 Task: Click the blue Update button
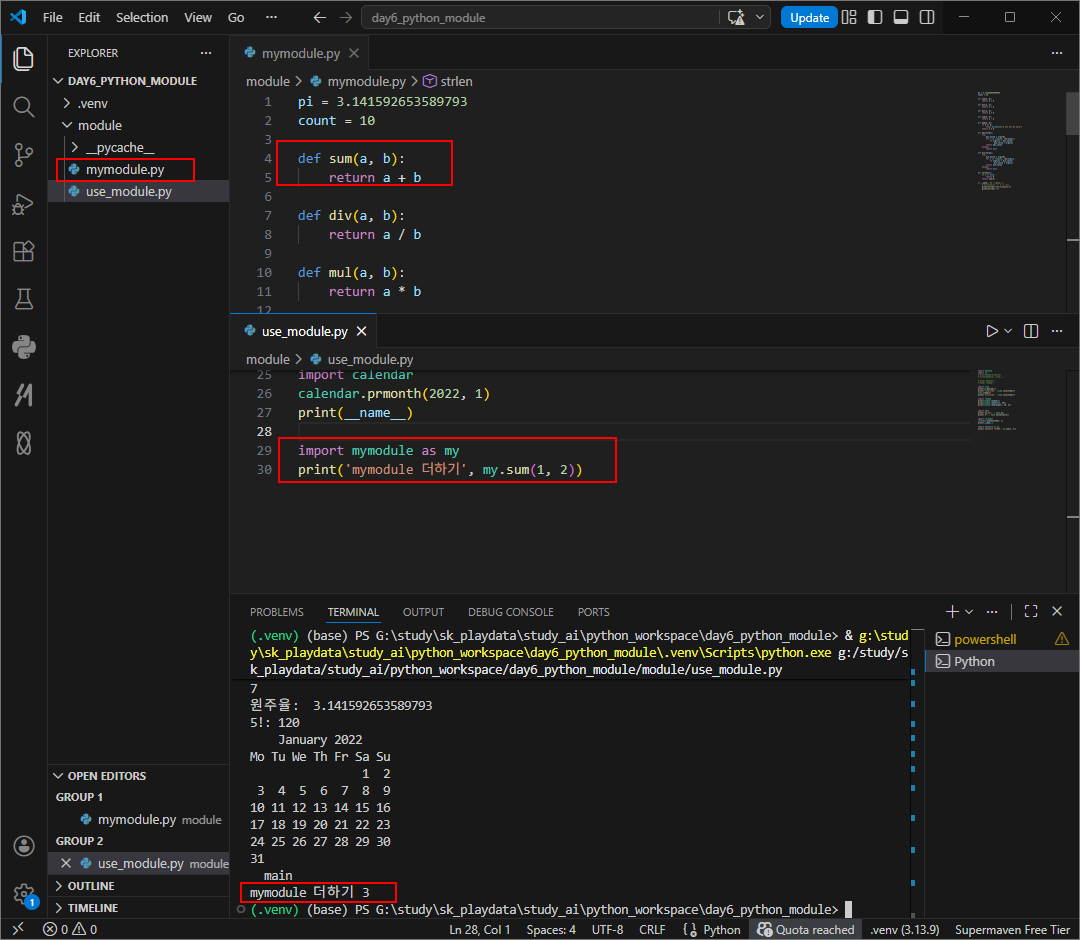point(809,17)
